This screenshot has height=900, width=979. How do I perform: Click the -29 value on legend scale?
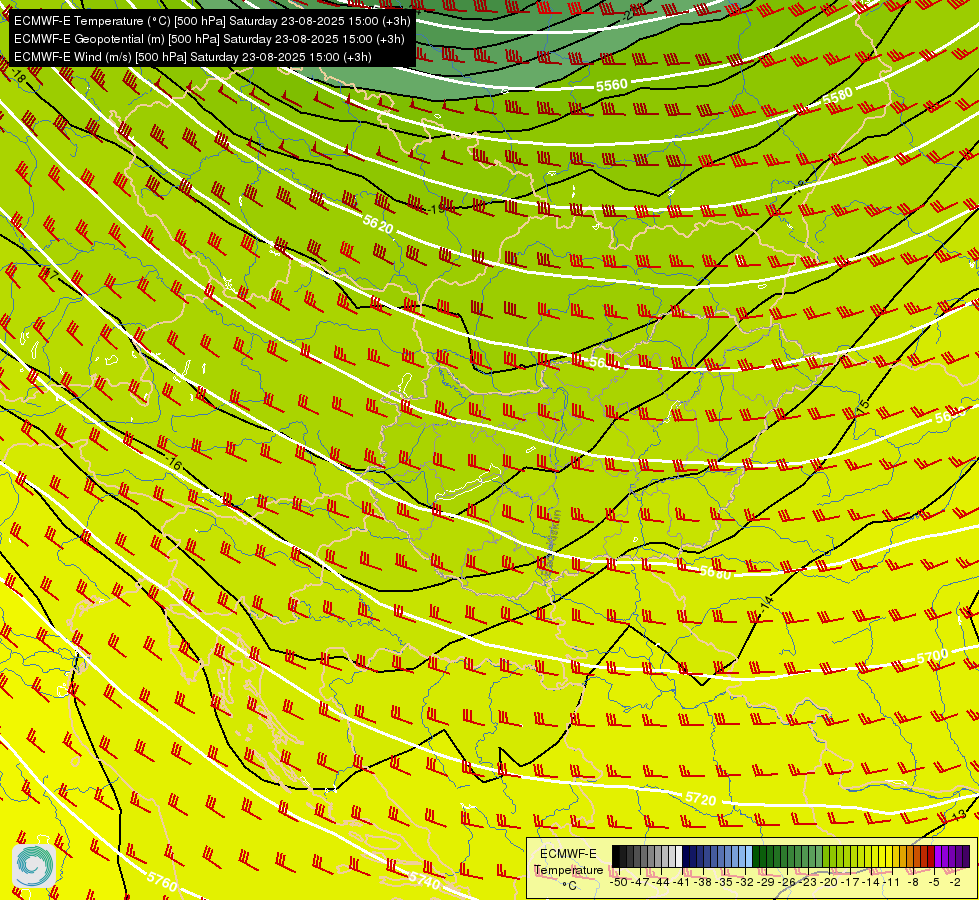pyautogui.click(x=765, y=882)
